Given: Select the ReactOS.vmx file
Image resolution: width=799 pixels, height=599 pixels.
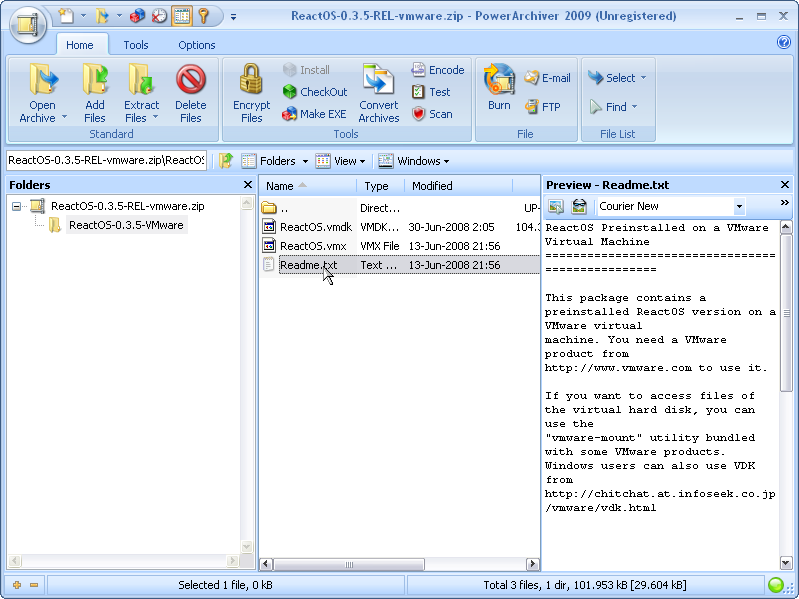Looking at the screenshot, I should point(400,246).
